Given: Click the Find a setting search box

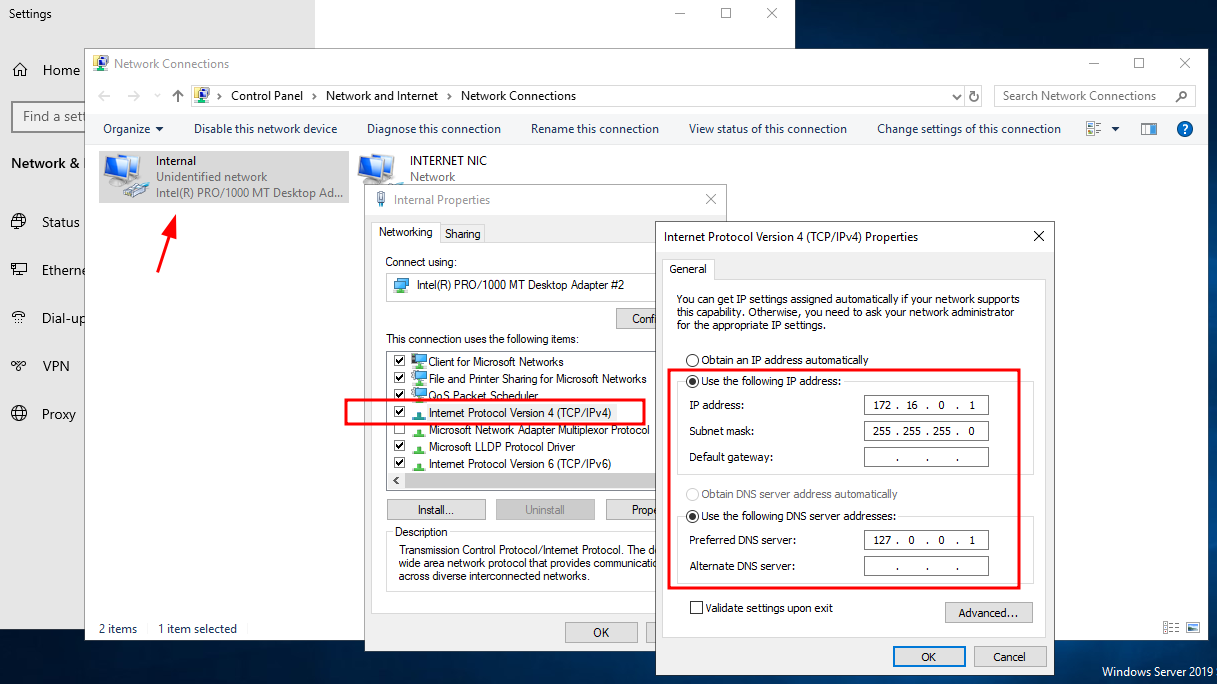Looking at the screenshot, I should click(x=50, y=116).
